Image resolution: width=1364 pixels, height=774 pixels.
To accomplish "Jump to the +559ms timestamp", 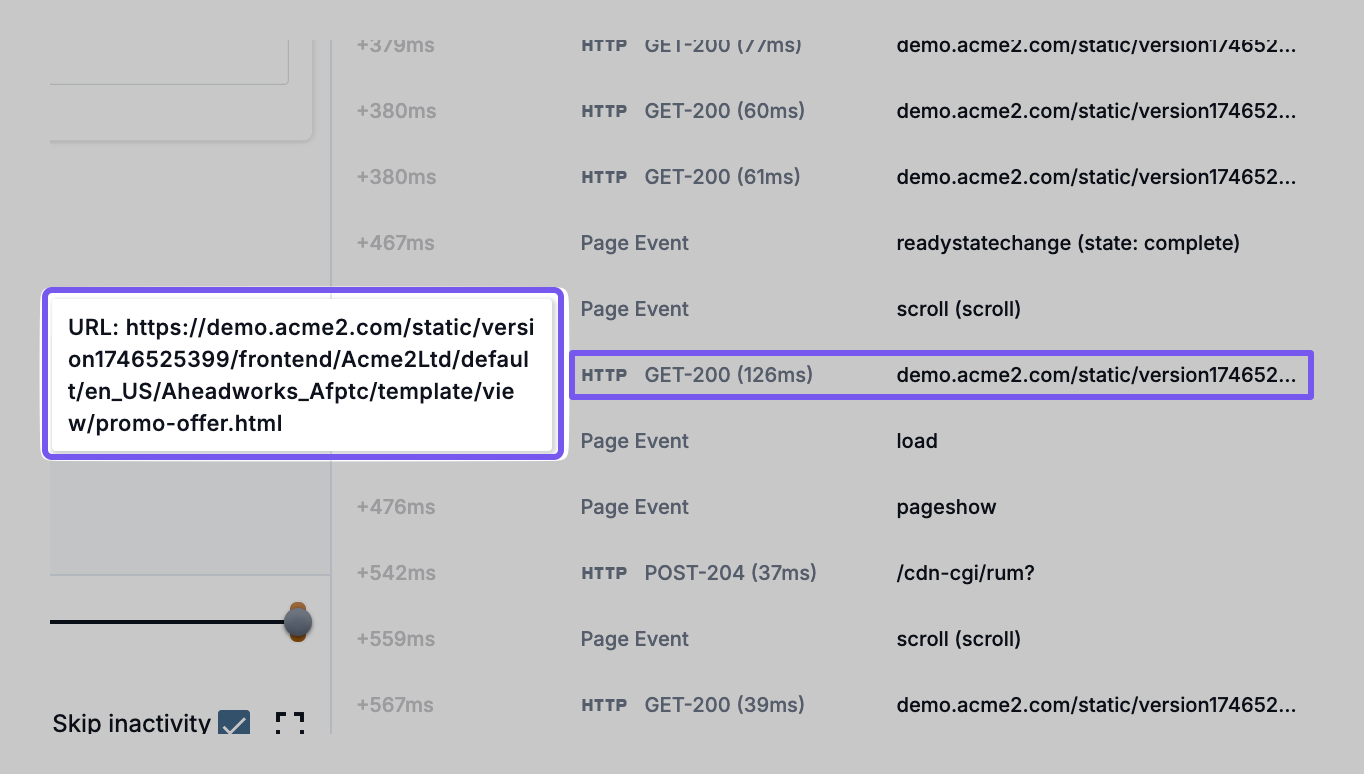I will pyautogui.click(x=395, y=639).
